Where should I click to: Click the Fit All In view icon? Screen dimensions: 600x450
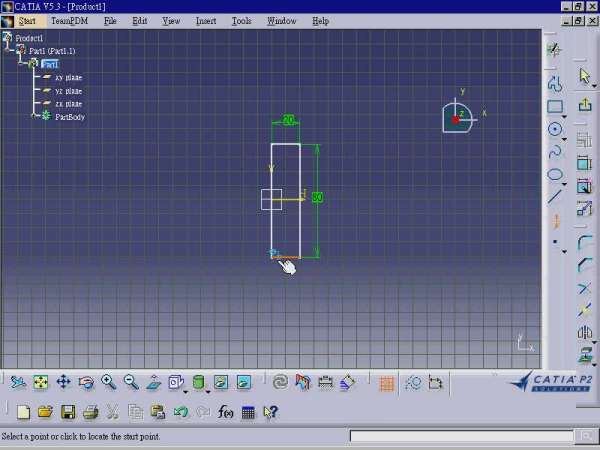tap(41, 382)
